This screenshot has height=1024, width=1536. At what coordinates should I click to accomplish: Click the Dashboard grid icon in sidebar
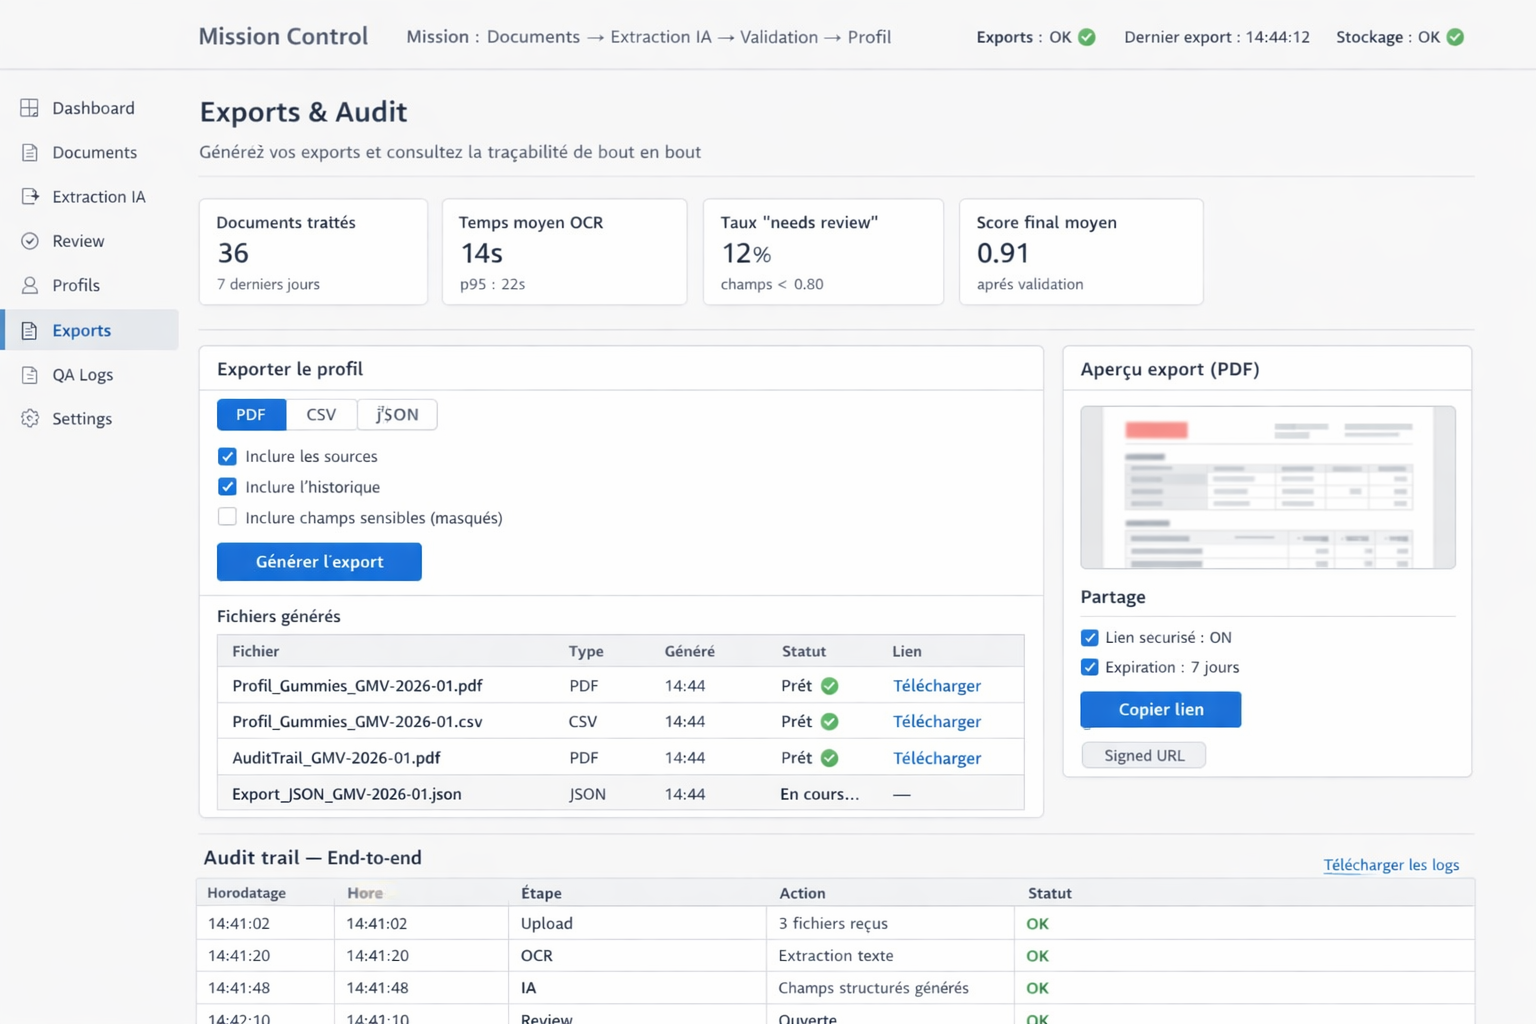30,108
